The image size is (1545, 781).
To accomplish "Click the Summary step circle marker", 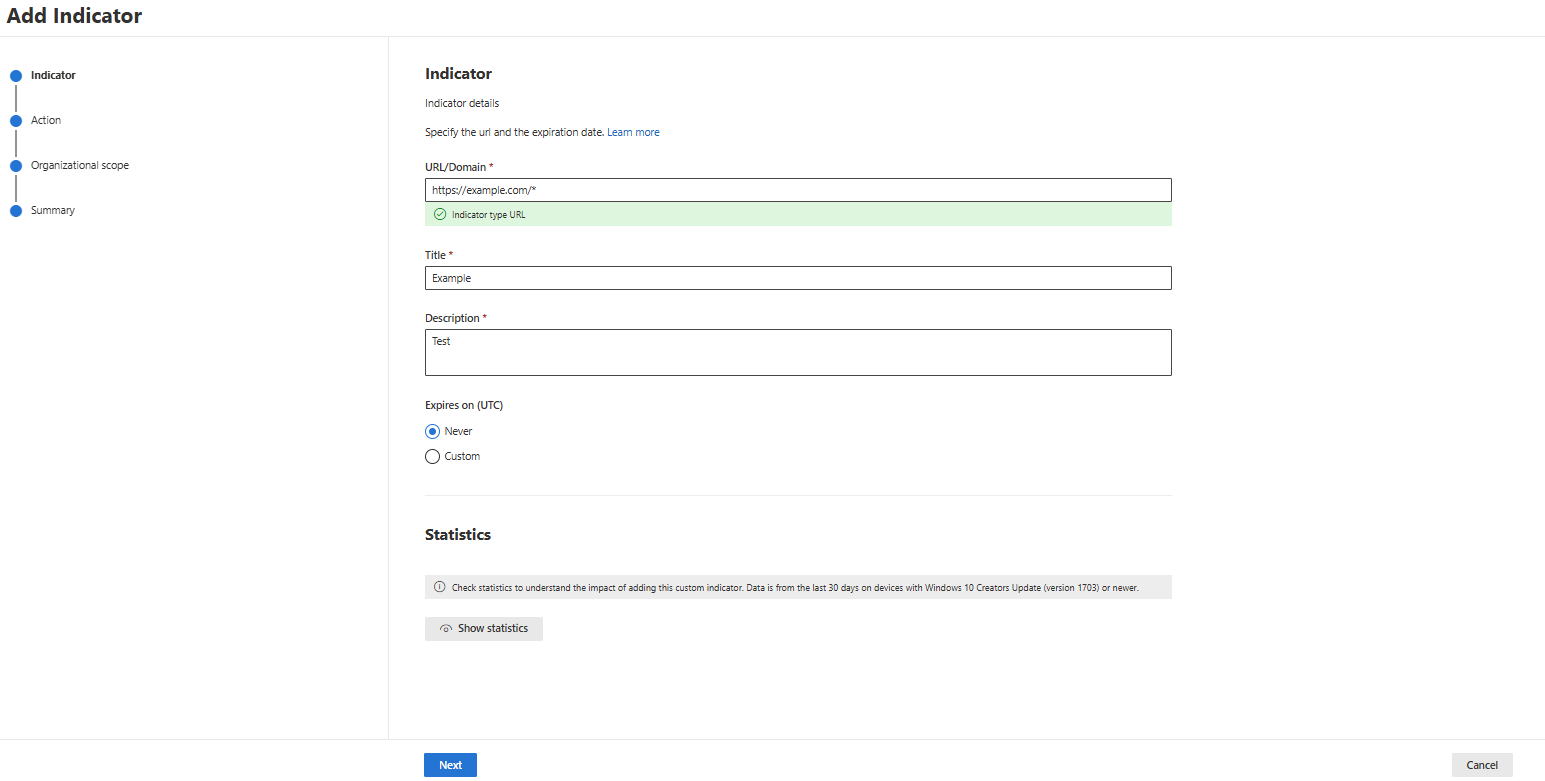I will pos(16,211).
